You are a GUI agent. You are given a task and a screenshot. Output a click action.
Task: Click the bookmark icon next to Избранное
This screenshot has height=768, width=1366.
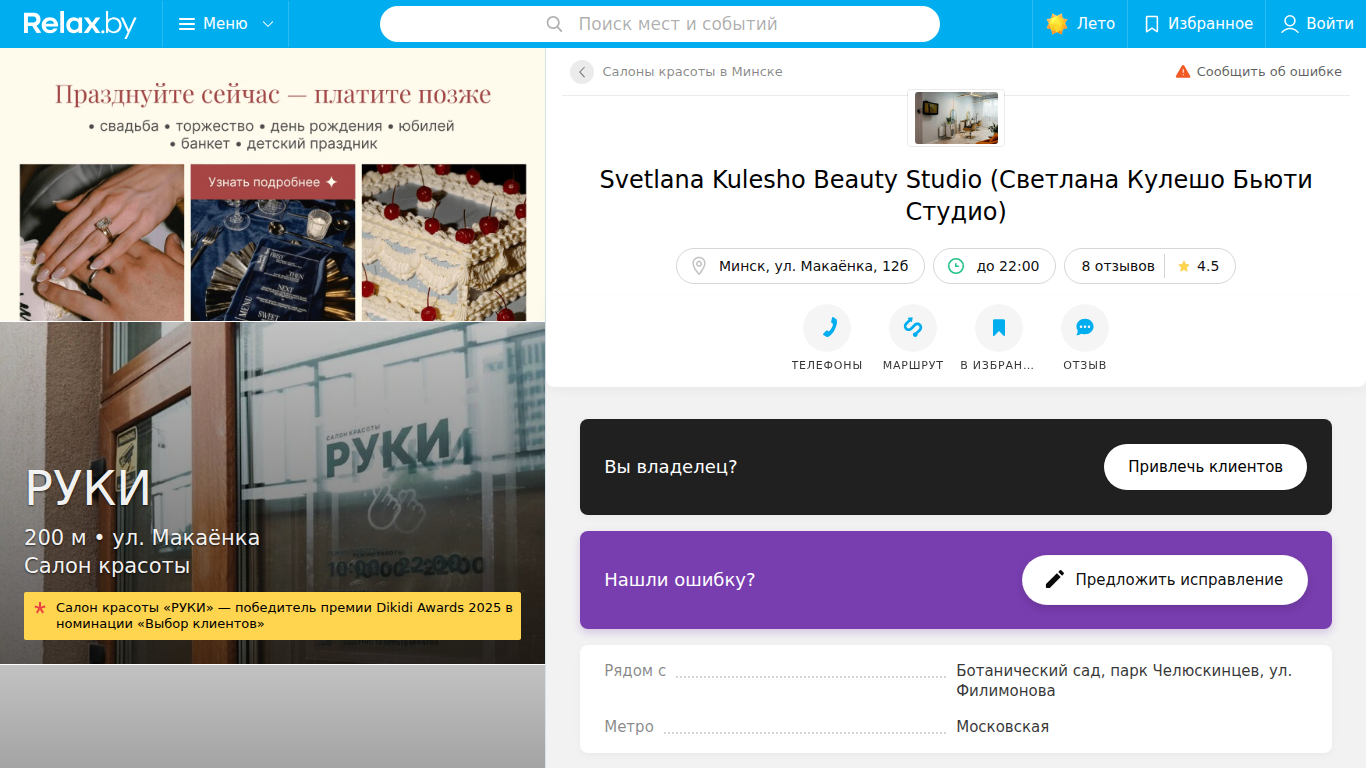click(1152, 24)
